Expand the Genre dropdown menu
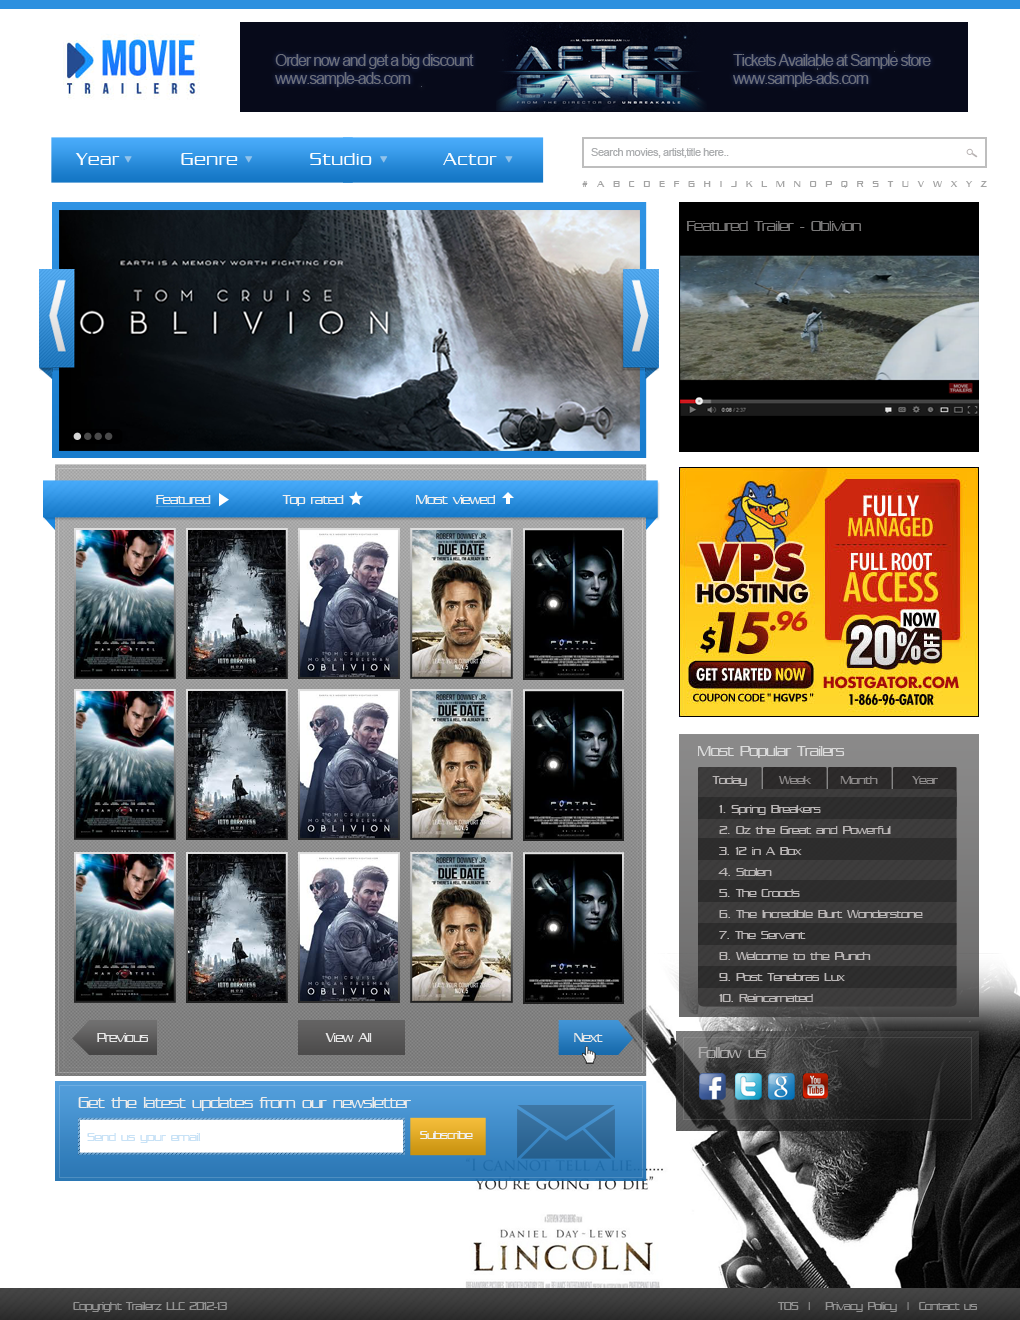Viewport: 1020px width, 1320px height. coord(216,160)
